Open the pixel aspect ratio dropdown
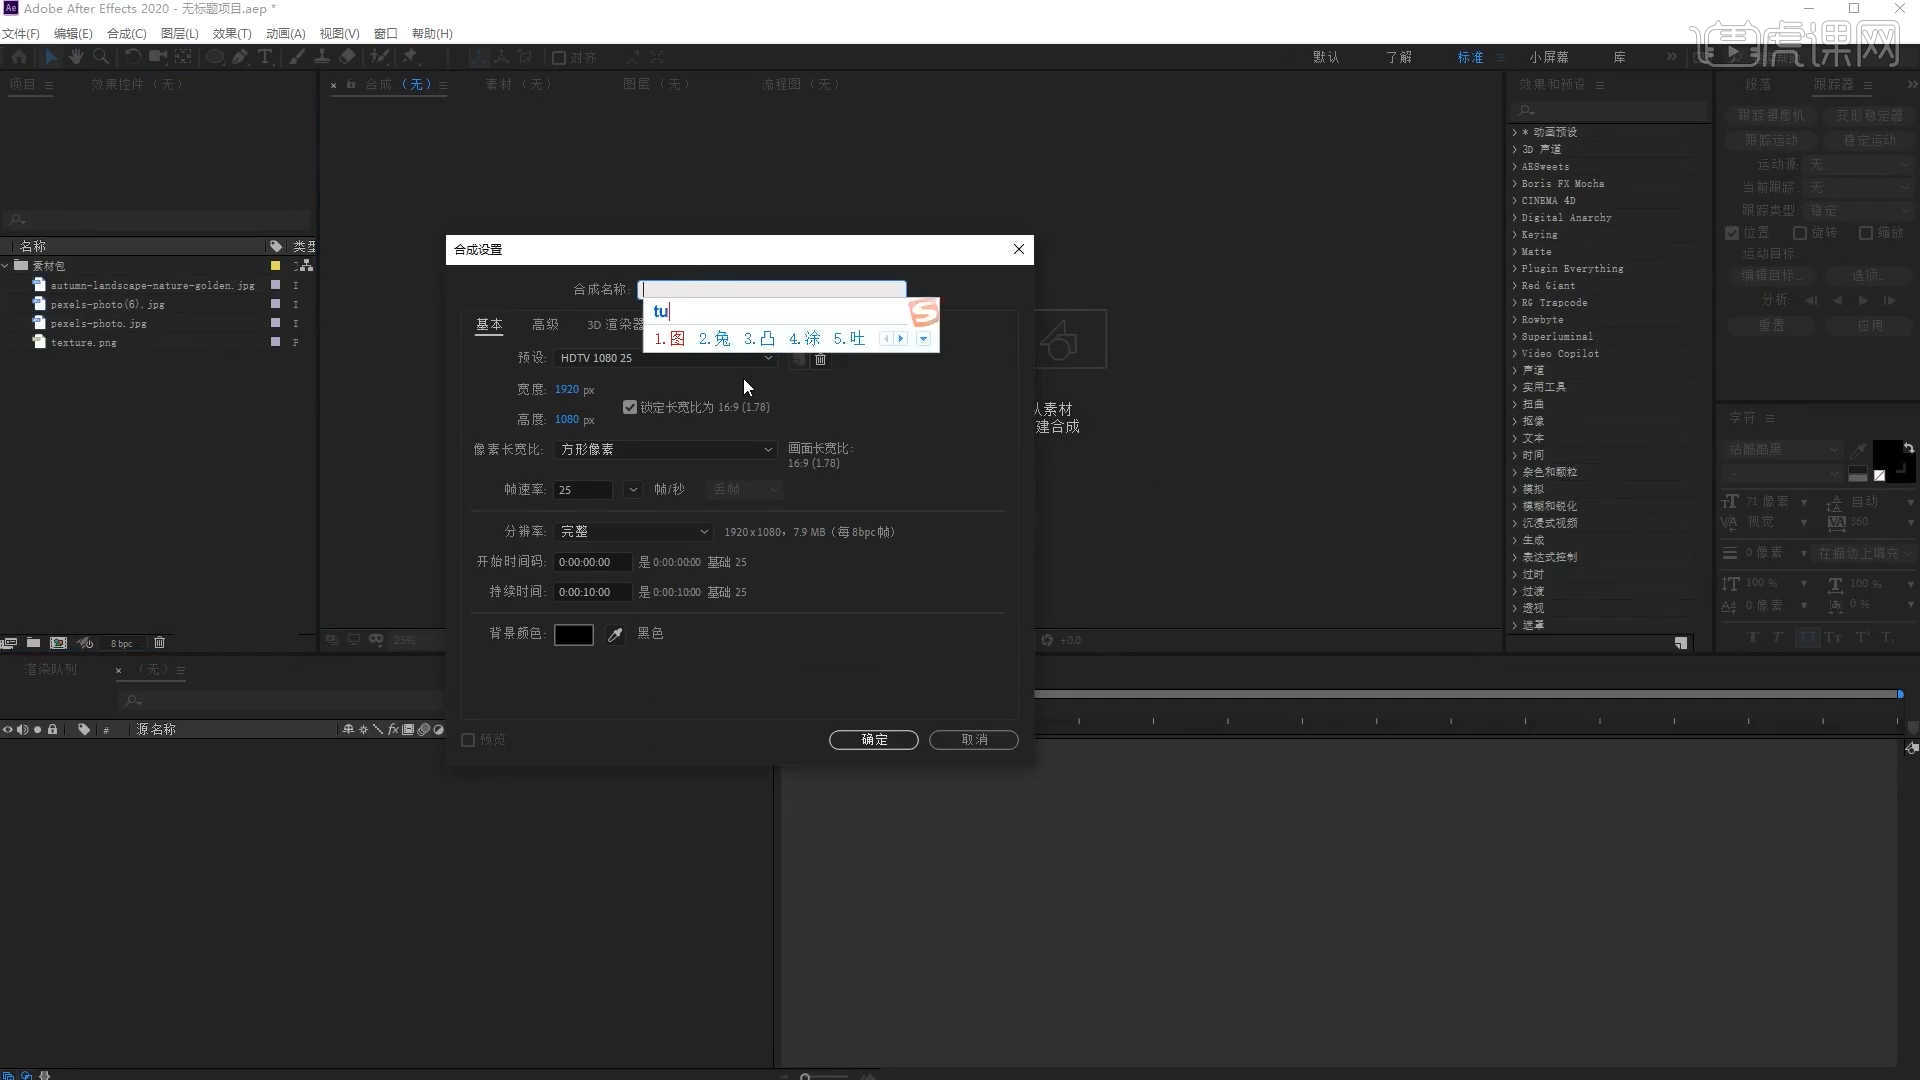The image size is (1920, 1080). click(666, 450)
